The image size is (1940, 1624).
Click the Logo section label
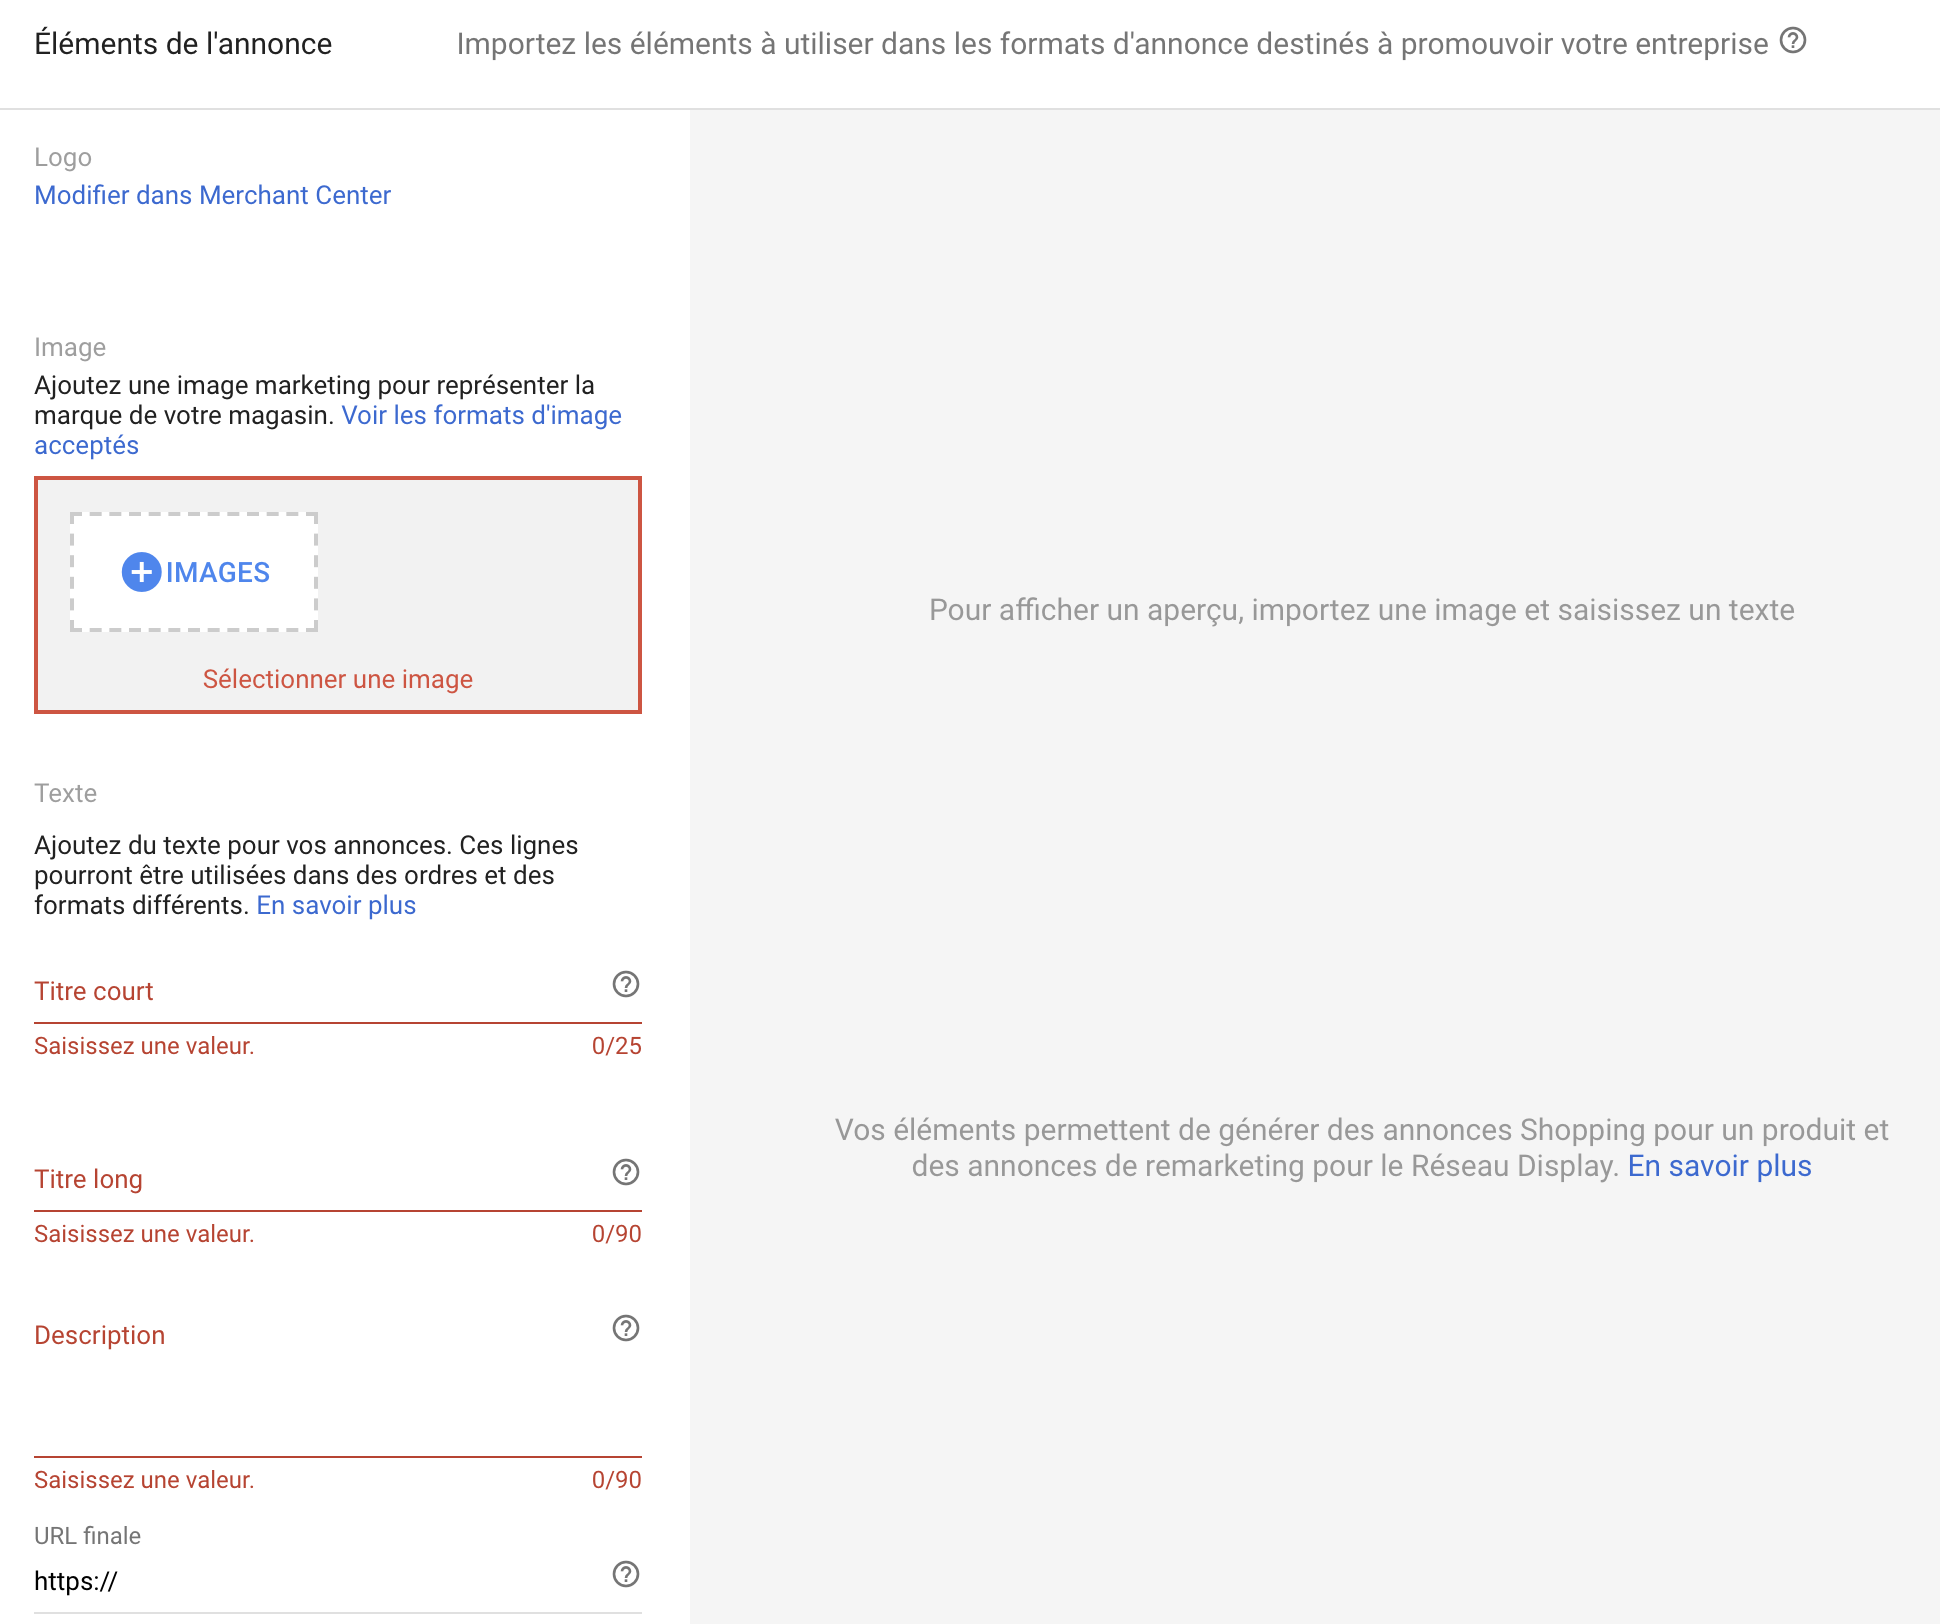(x=63, y=157)
